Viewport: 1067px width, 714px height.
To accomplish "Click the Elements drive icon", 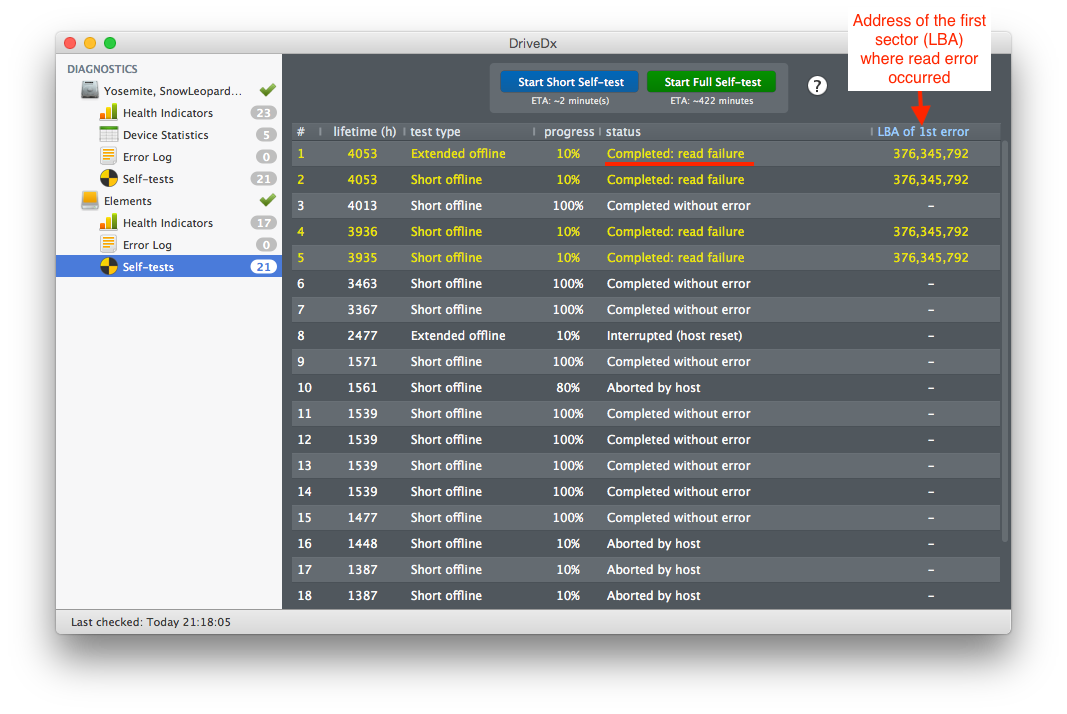I will 90,200.
